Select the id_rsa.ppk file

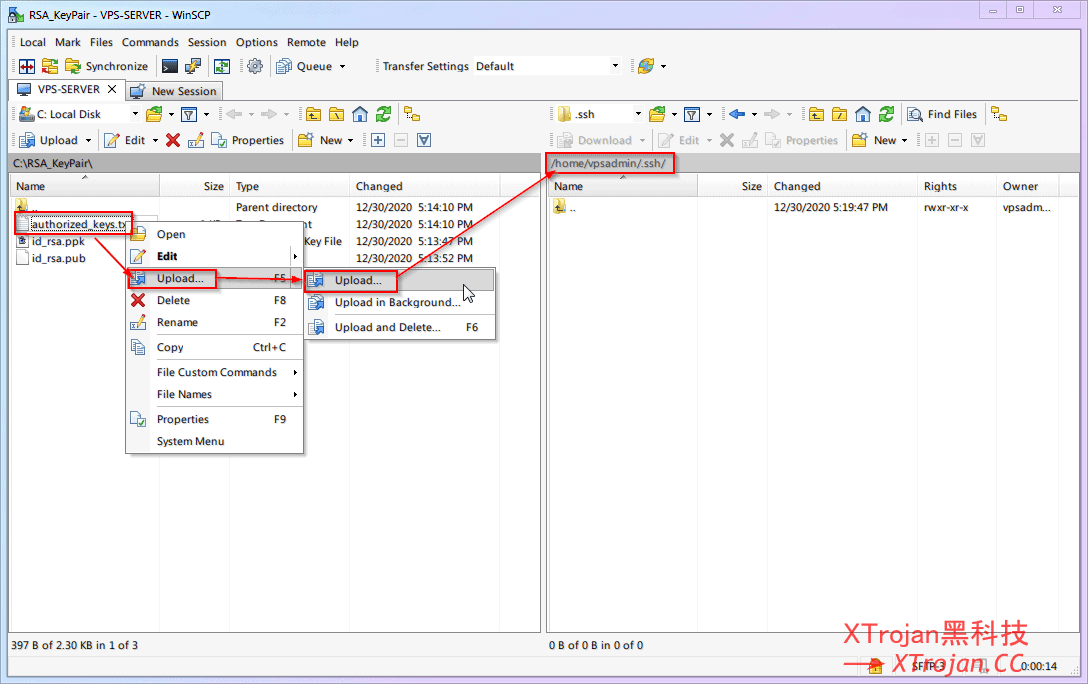[58, 241]
